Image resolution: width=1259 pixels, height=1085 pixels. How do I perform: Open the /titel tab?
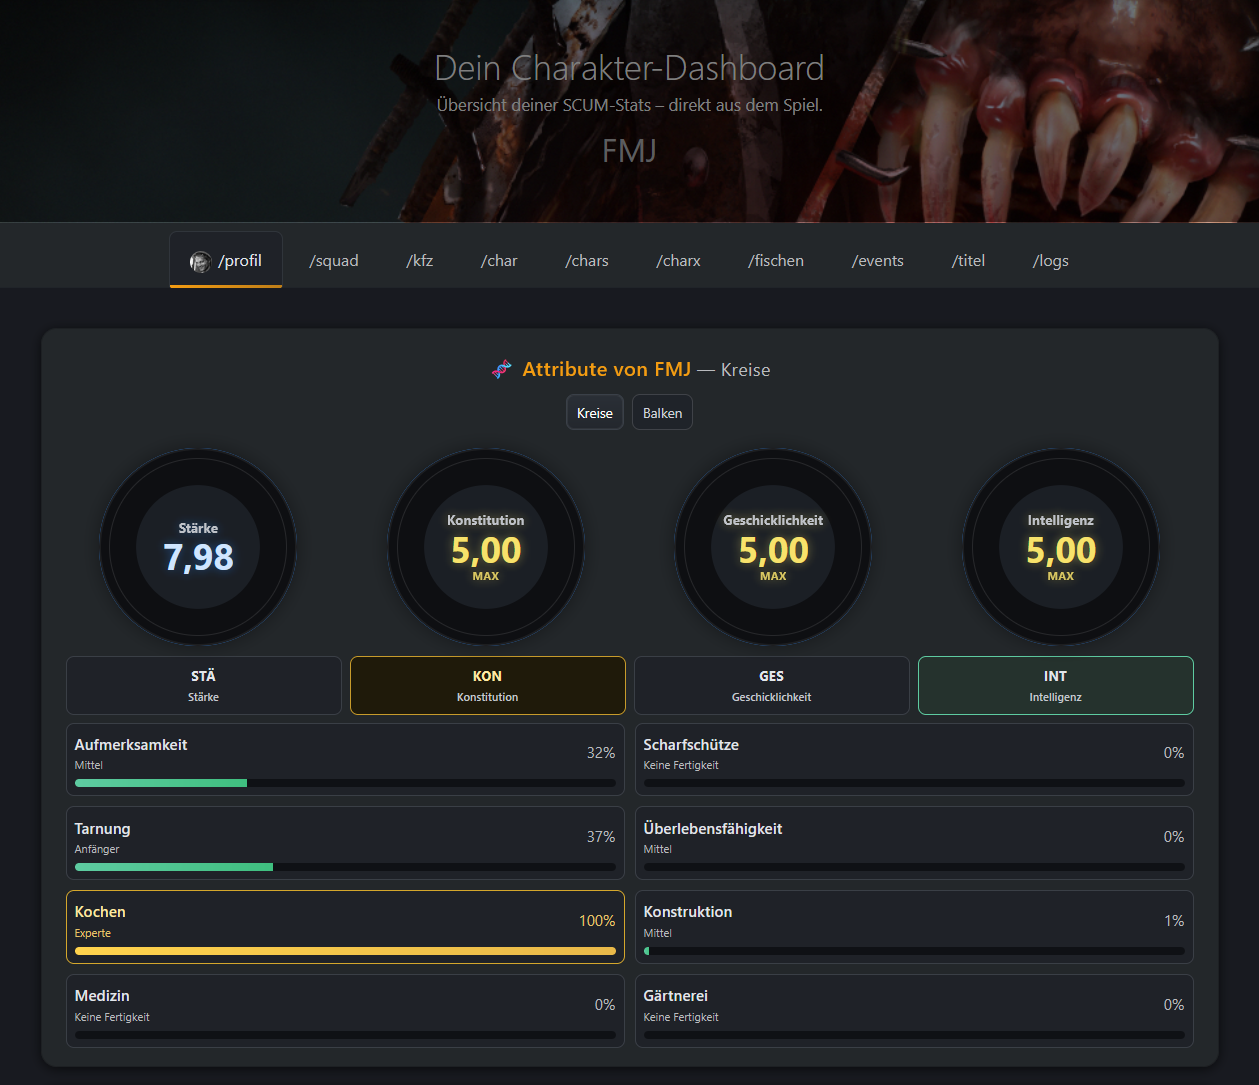pyautogui.click(x=968, y=261)
